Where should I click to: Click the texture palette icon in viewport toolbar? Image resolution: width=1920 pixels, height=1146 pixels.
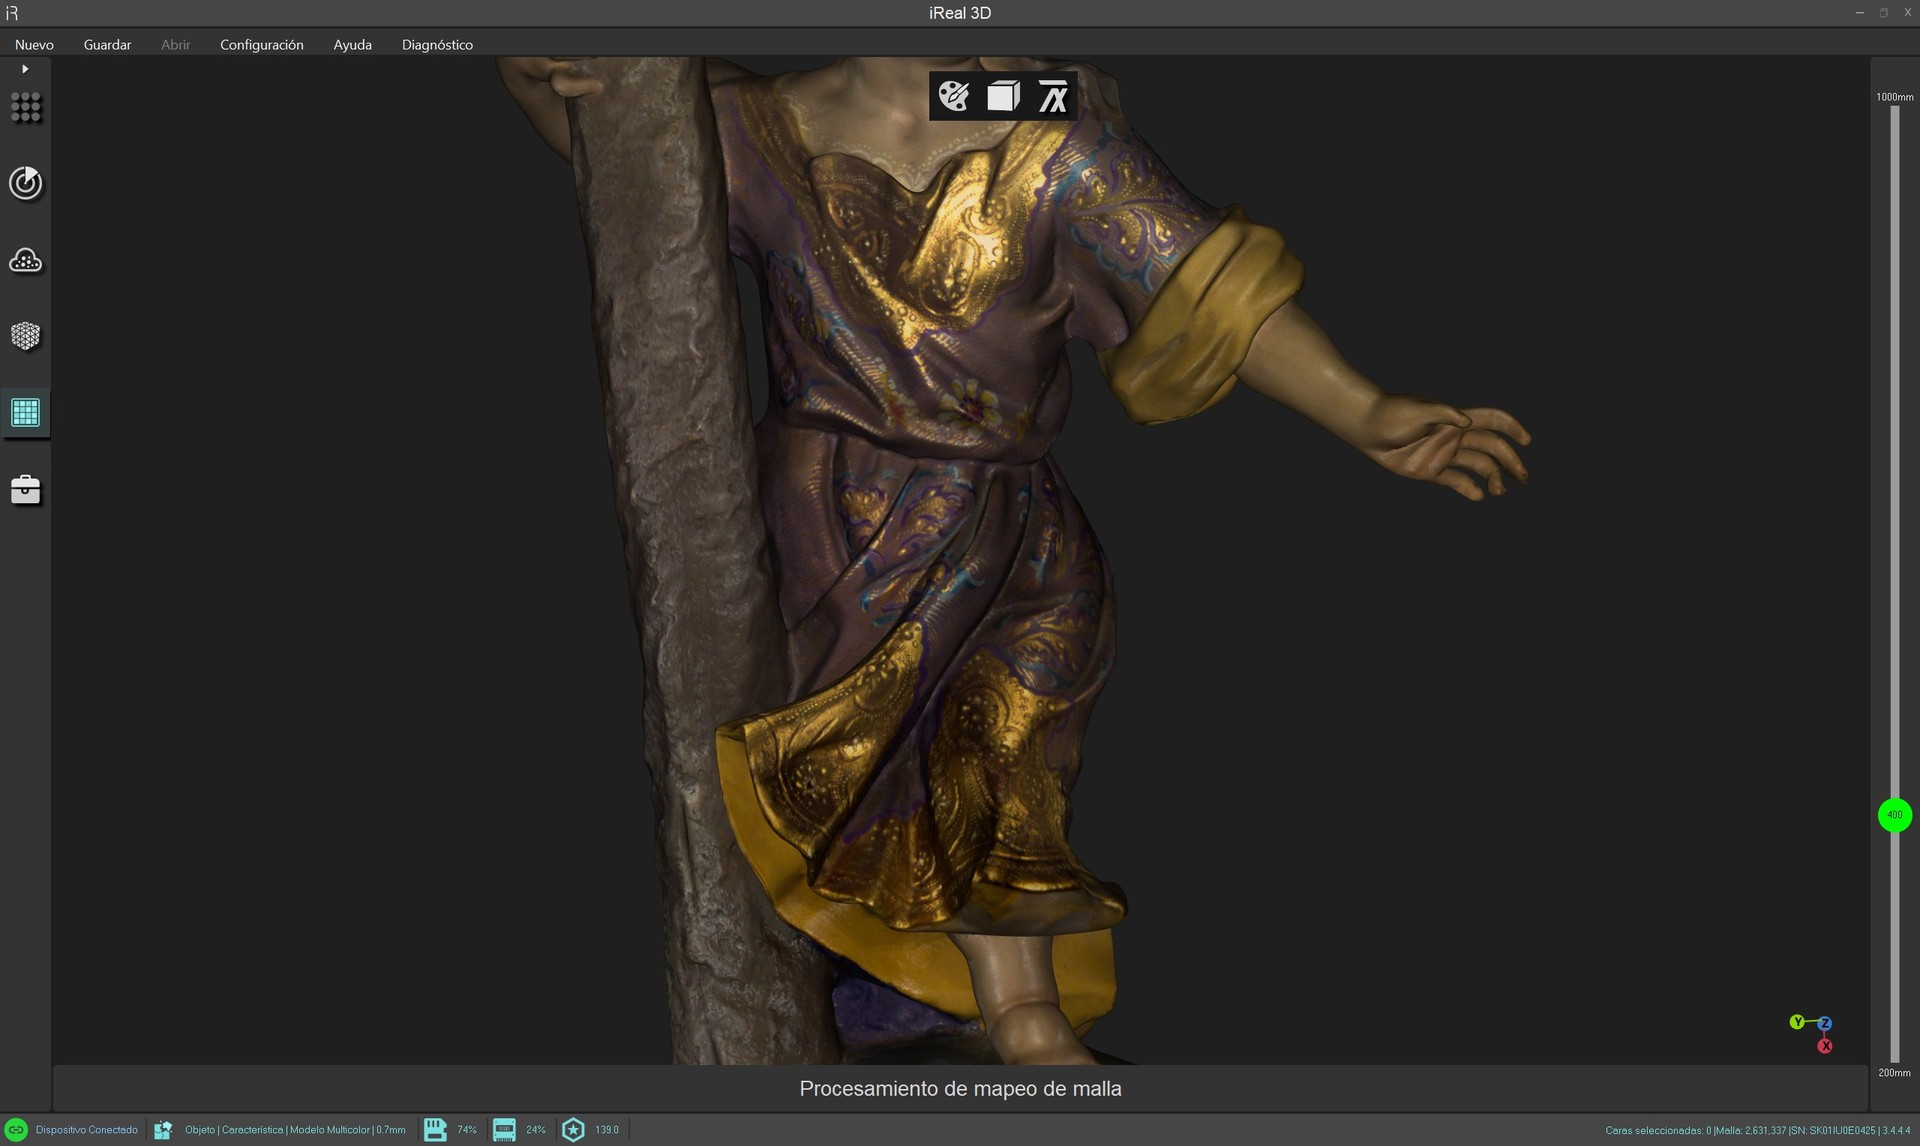[x=954, y=96]
